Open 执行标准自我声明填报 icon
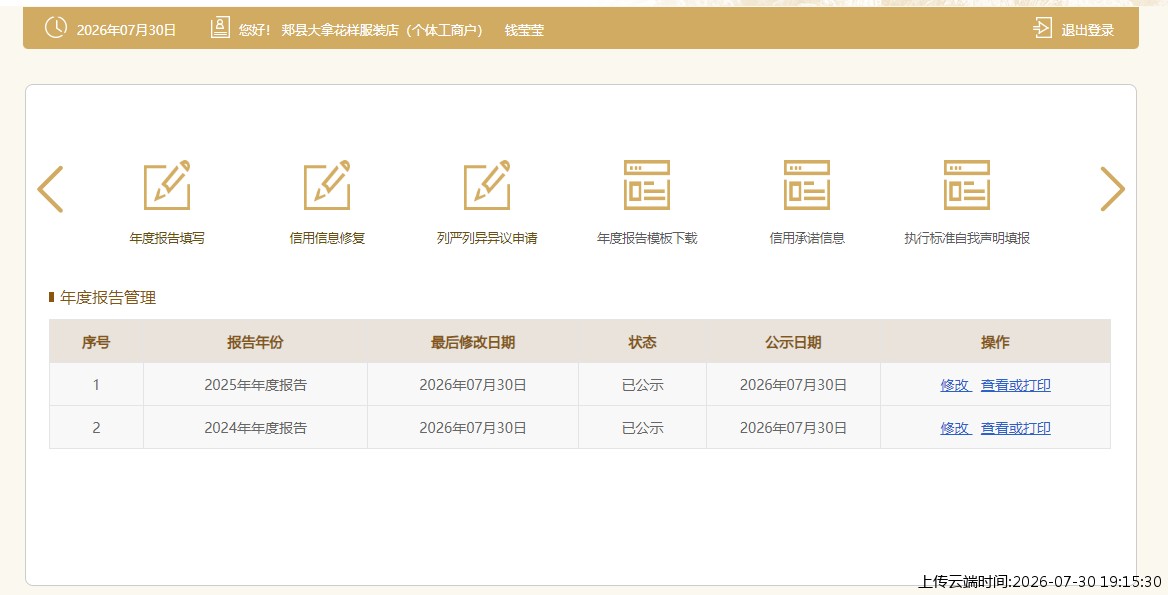The image size is (1168, 595). coord(967,185)
